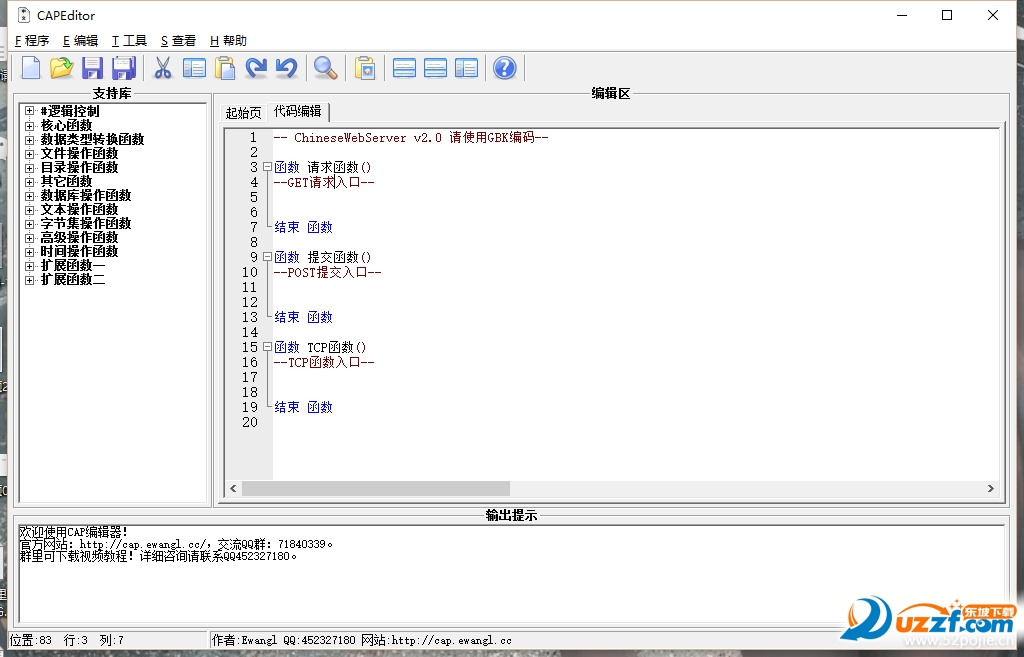Screen dimensions: 1024x657
Task: Click the clipboard icon right of the magnifier
Action: pos(365,68)
